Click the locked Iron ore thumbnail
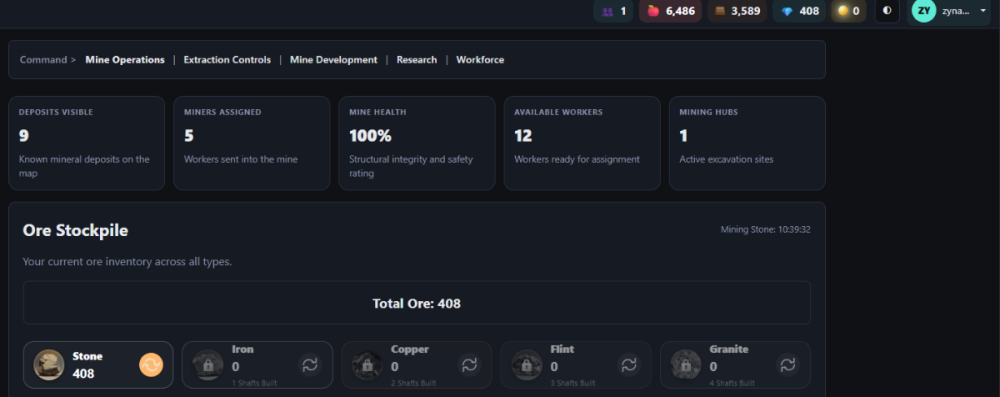 [208, 365]
